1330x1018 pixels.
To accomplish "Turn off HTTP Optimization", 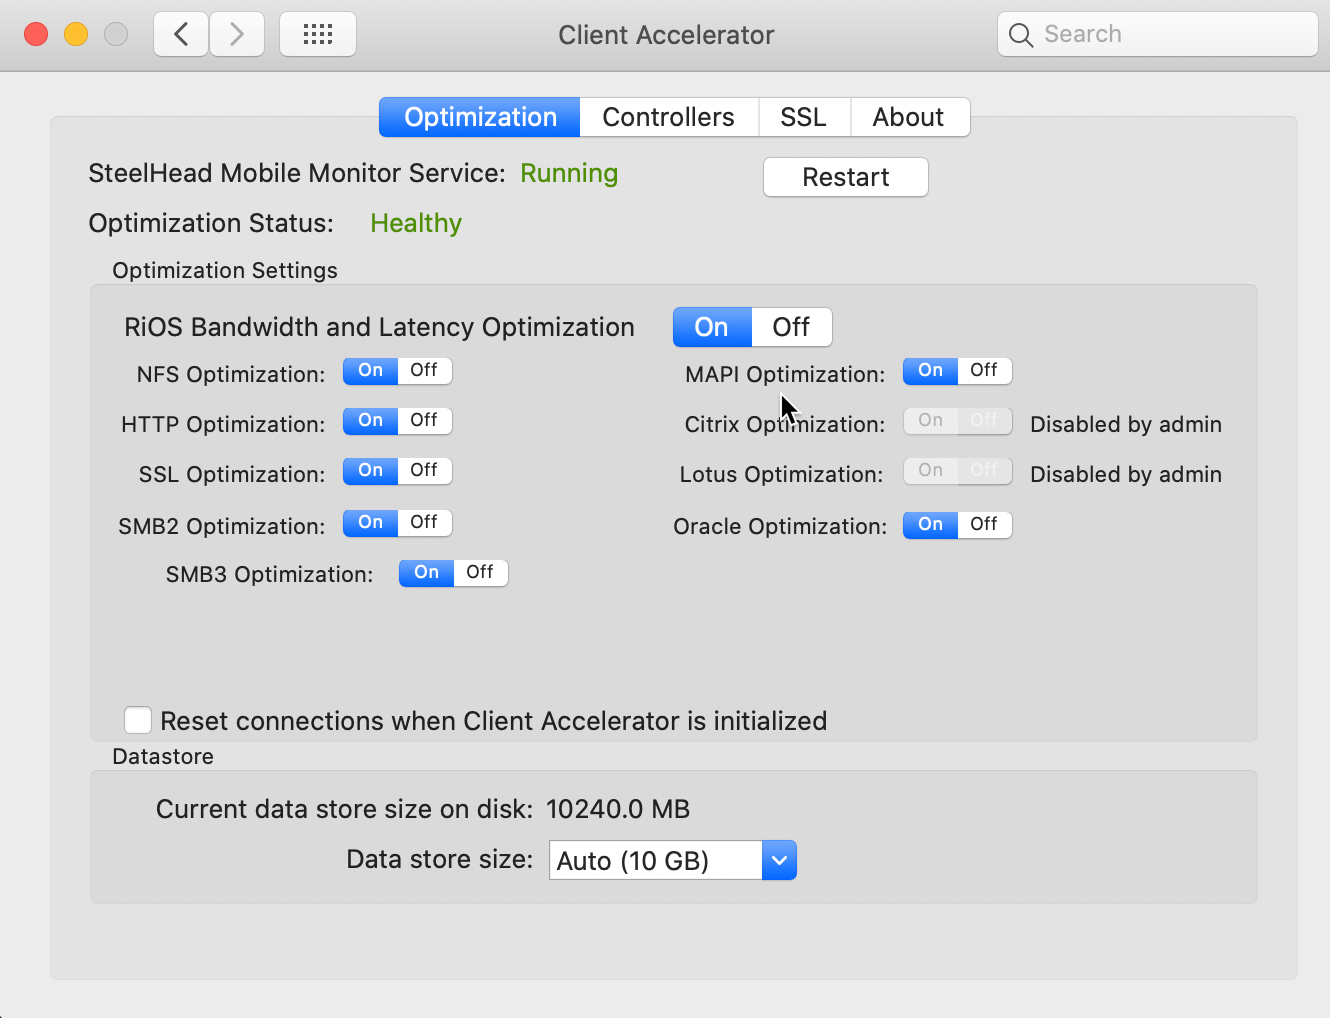I will [x=424, y=420].
